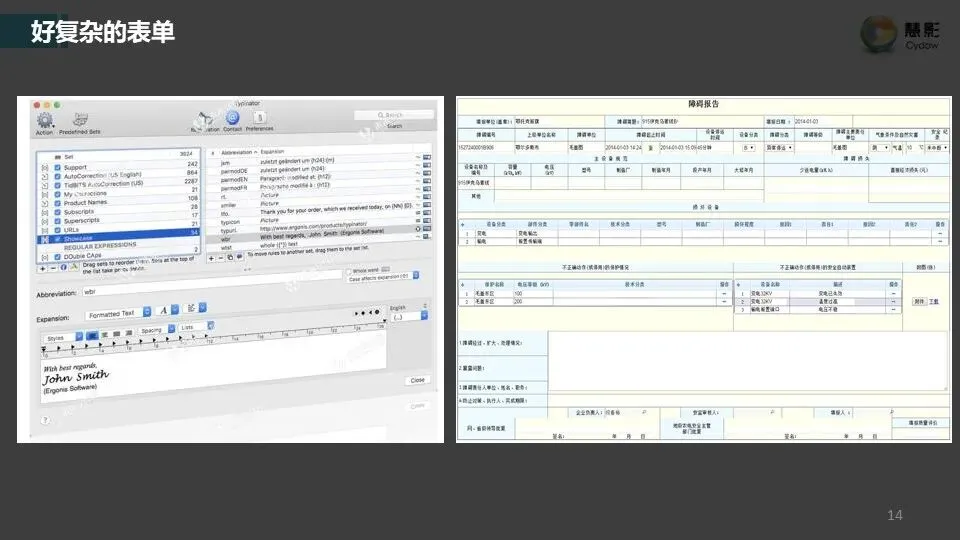Viewport: 960px width, 540px height.
Task: Click the large empty text area in the report form
Action: tap(748, 361)
